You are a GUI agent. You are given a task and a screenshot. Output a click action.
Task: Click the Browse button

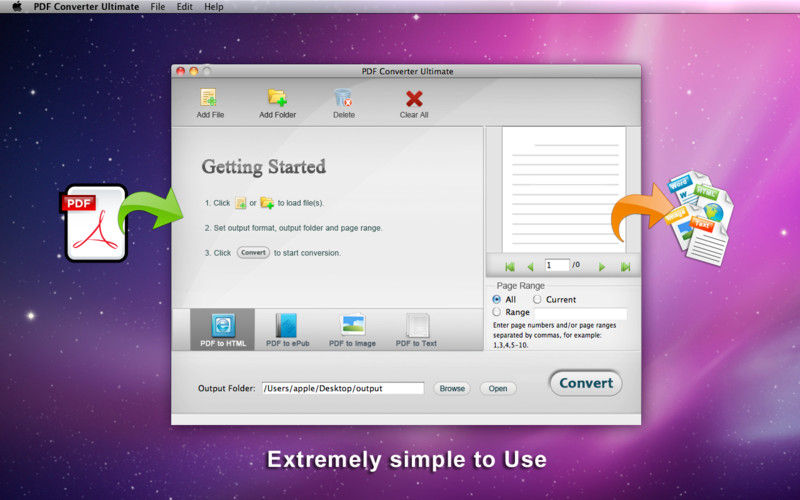452,388
